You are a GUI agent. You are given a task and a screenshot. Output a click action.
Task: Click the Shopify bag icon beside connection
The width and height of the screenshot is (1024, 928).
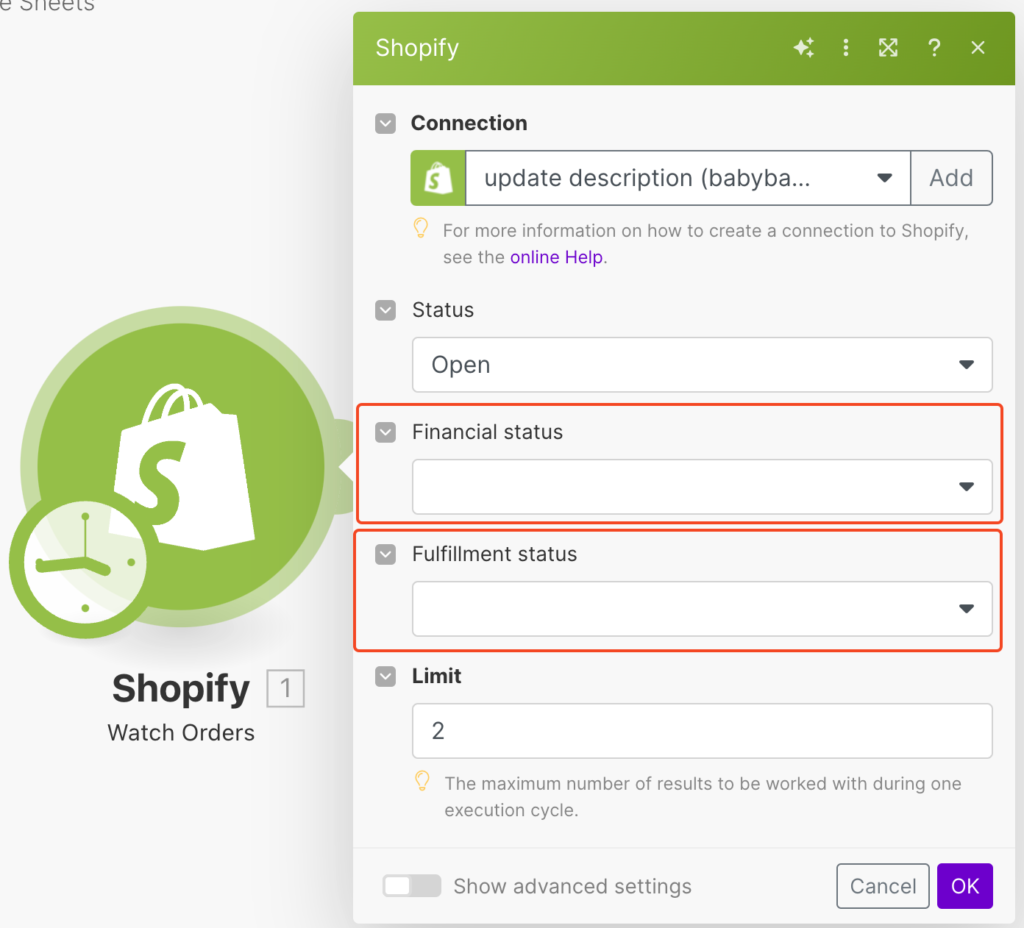click(x=438, y=178)
